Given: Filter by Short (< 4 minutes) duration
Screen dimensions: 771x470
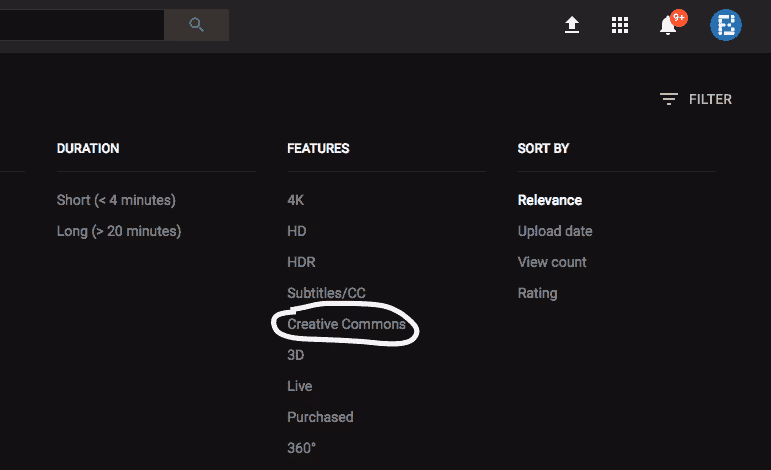Looking at the screenshot, I should point(116,200).
